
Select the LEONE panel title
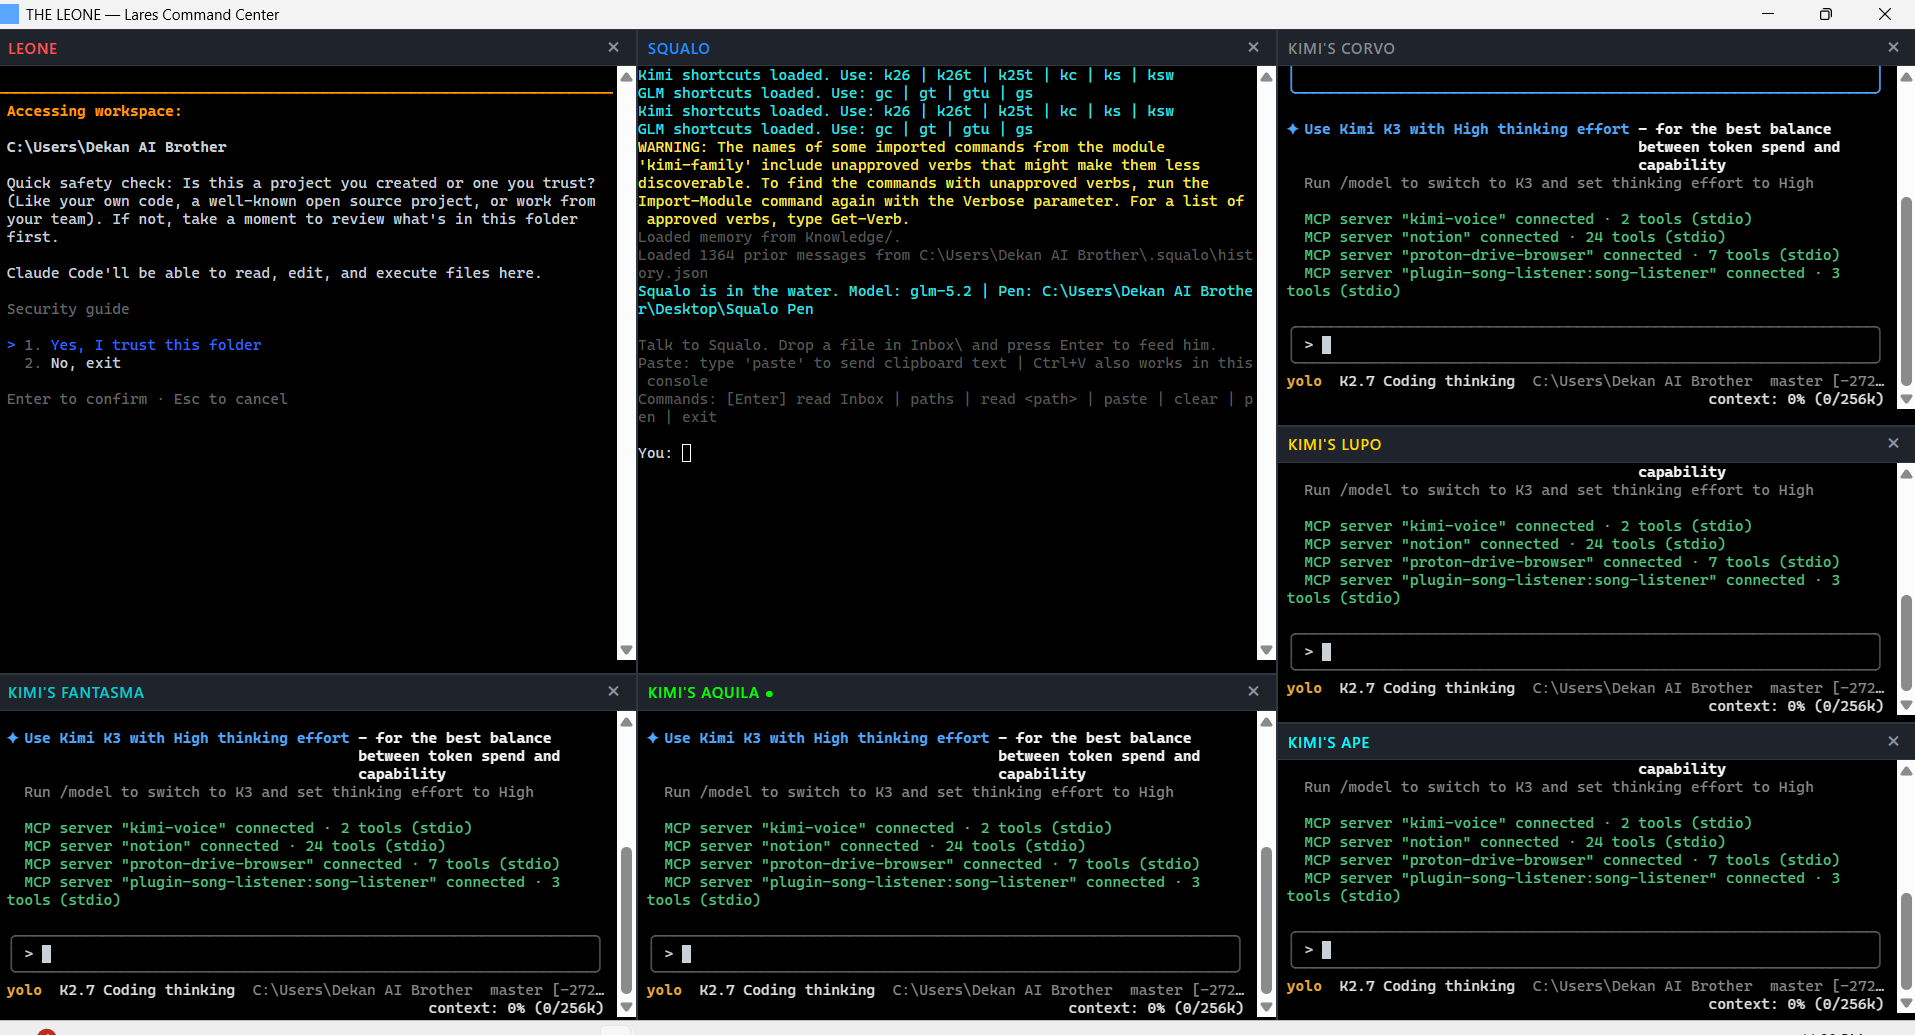click(x=32, y=48)
